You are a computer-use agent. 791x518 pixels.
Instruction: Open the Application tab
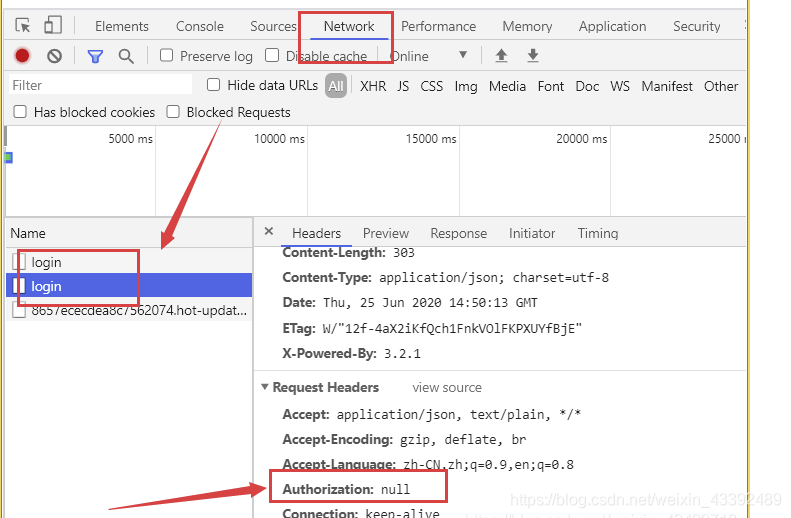[612, 26]
